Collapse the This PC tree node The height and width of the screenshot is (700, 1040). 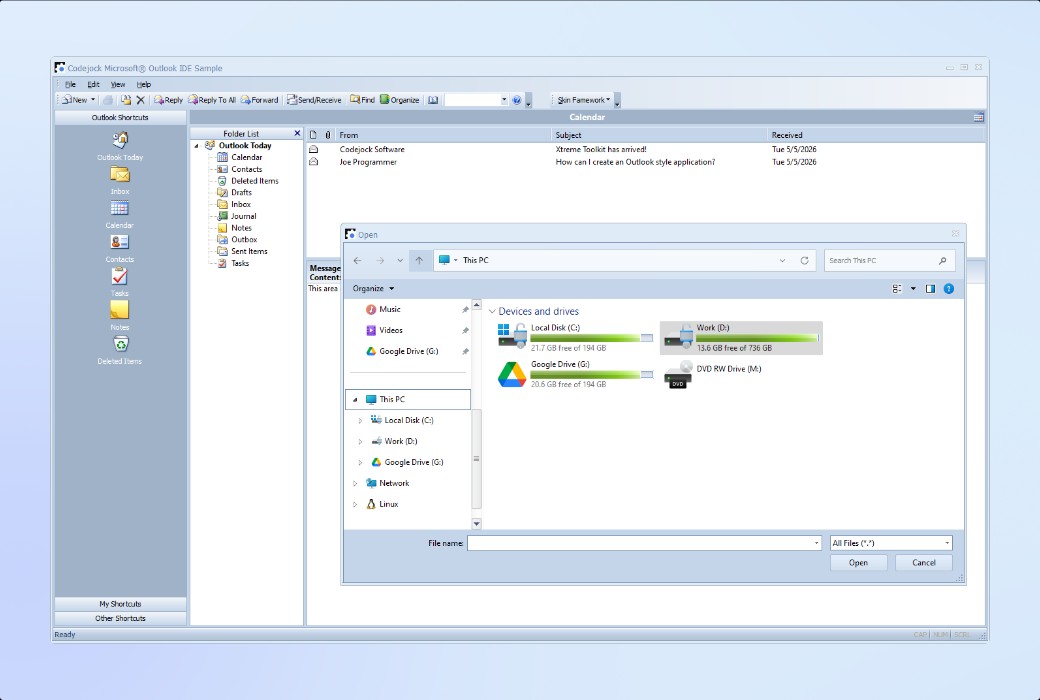click(x=355, y=399)
